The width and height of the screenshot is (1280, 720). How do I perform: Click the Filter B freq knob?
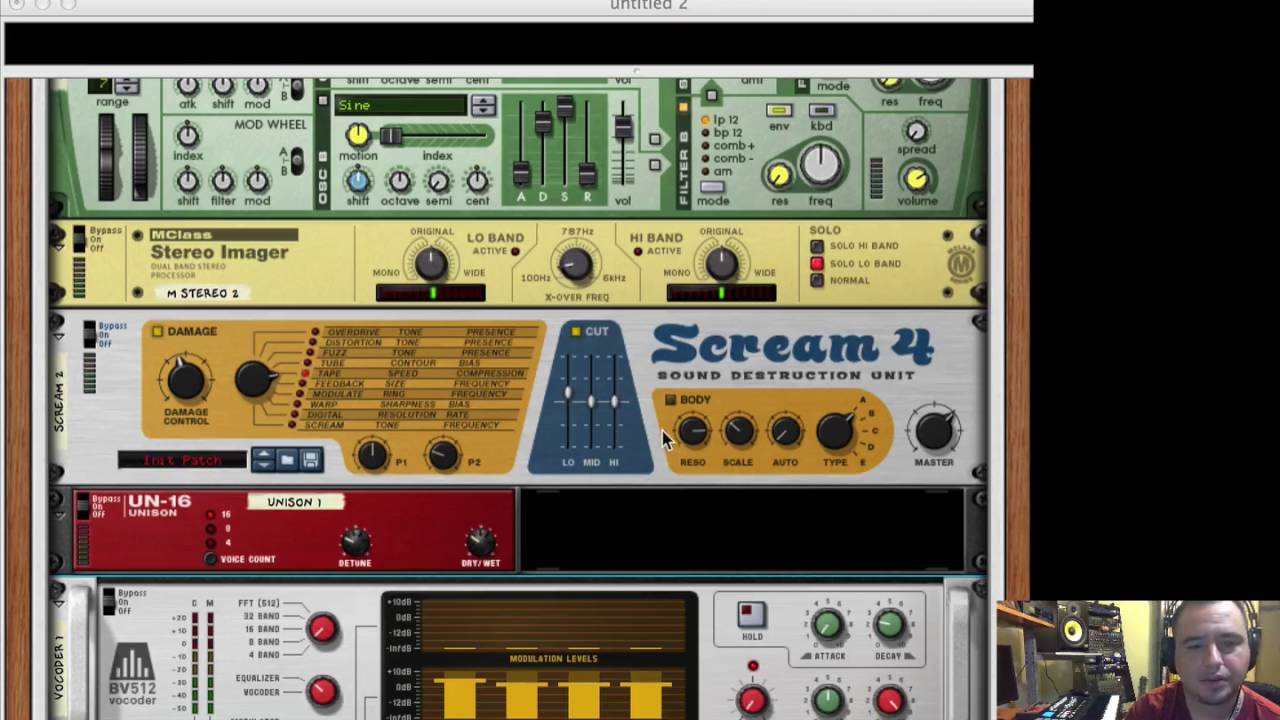tap(821, 165)
